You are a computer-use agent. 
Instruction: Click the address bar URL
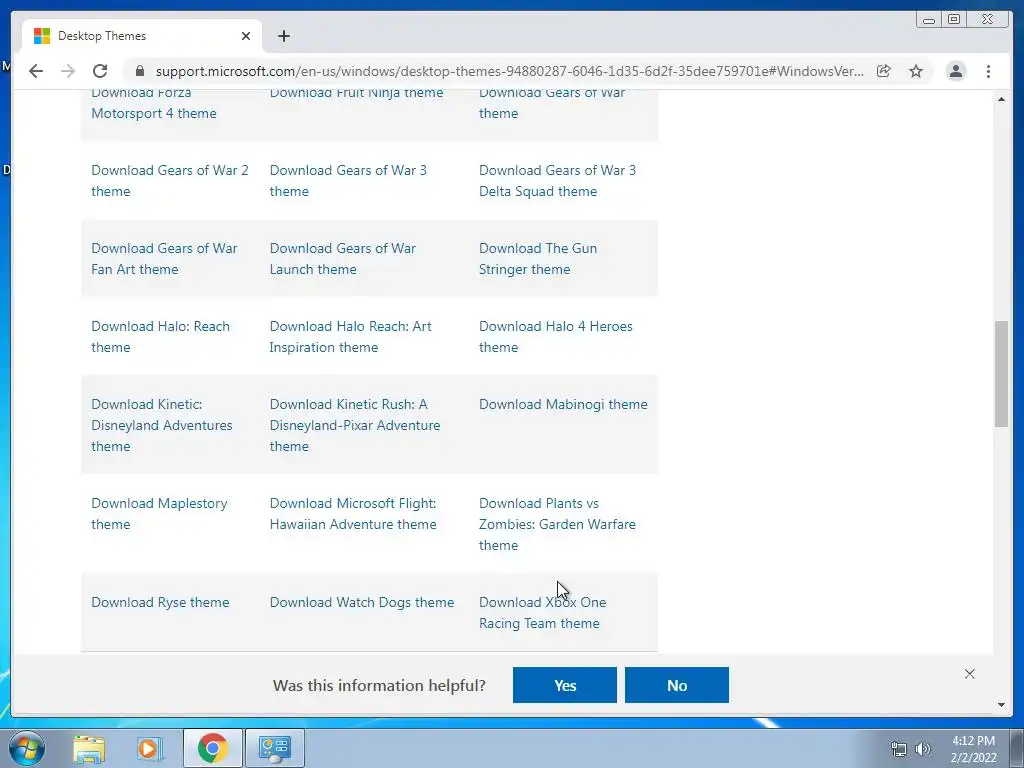pos(509,71)
